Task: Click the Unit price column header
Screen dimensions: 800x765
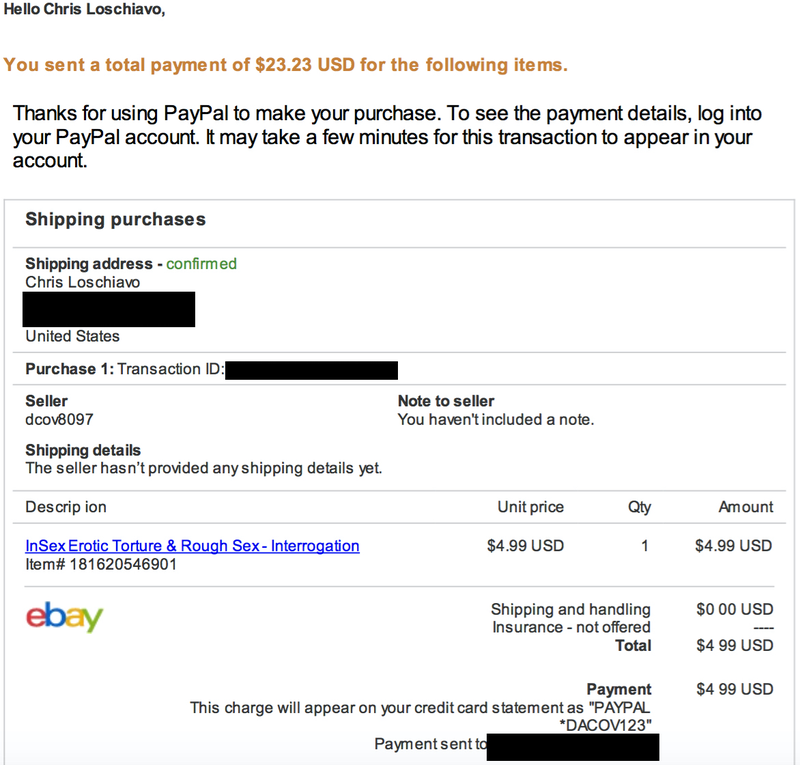Action: tap(531, 507)
